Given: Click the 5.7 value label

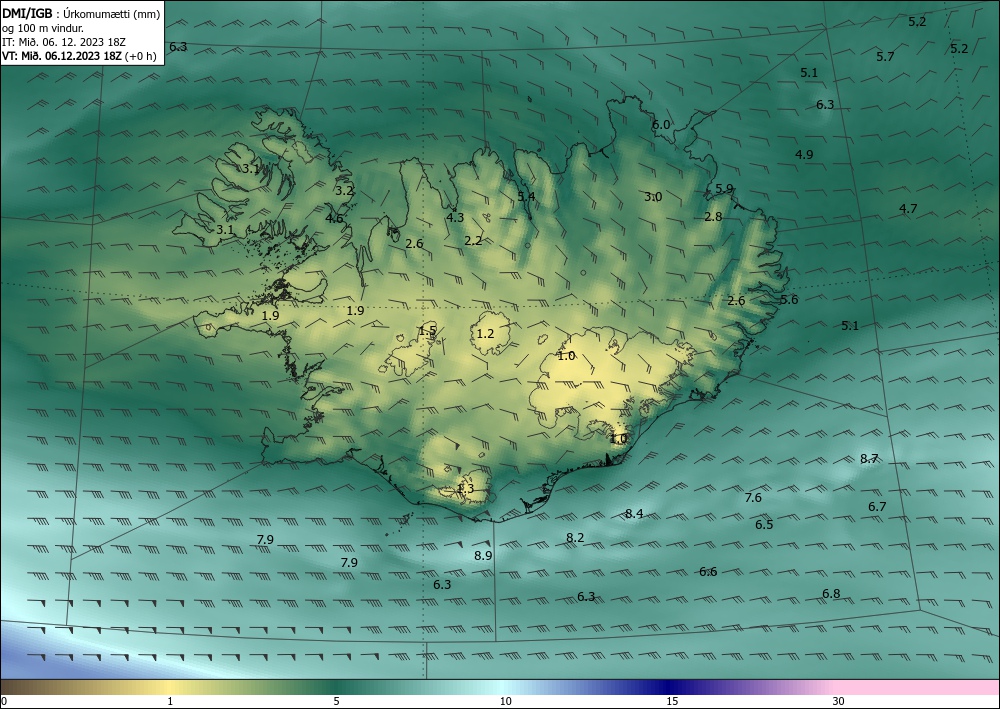Looking at the screenshot, I should click(x=885, y=57).
